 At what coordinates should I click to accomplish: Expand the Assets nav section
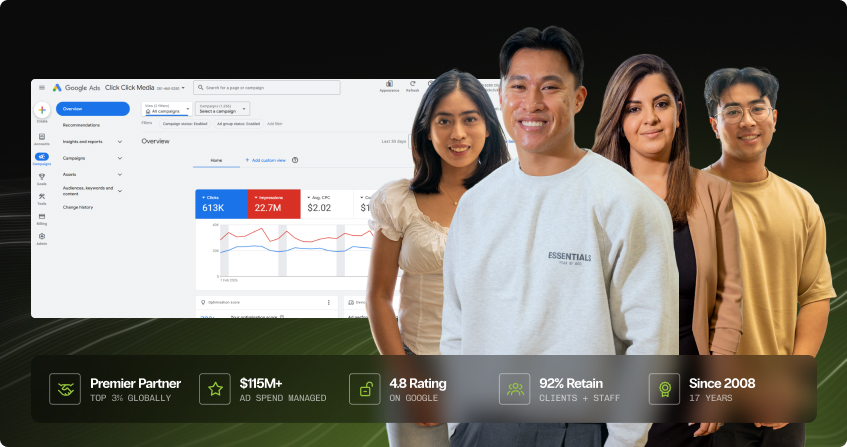[119, 174]
